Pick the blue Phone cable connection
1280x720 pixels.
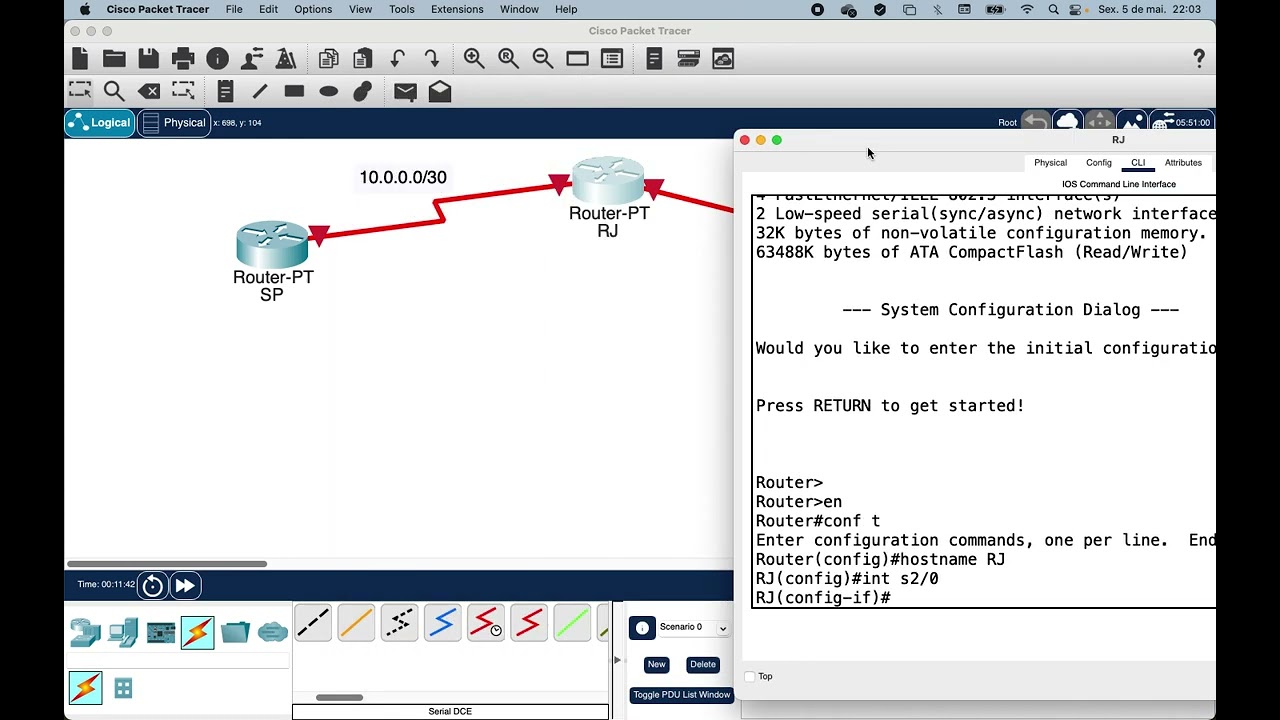(x=442, y=622)
